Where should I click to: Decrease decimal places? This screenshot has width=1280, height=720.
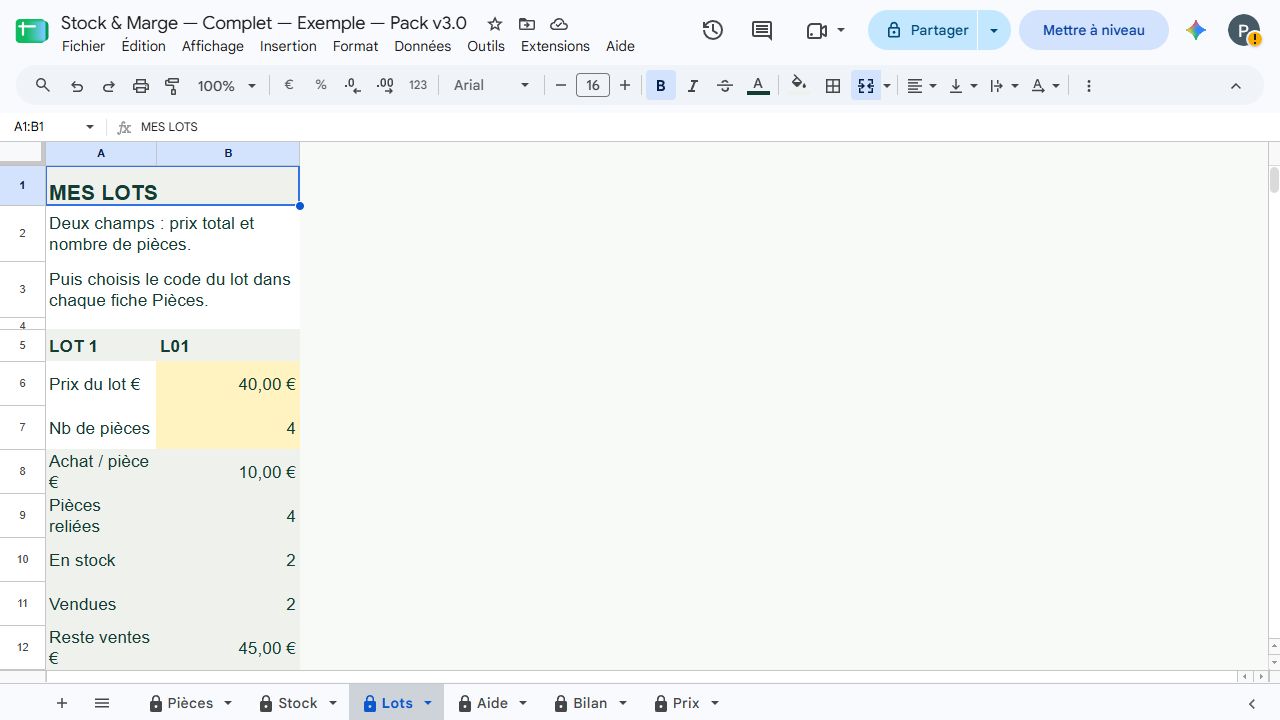coord(352,86)
